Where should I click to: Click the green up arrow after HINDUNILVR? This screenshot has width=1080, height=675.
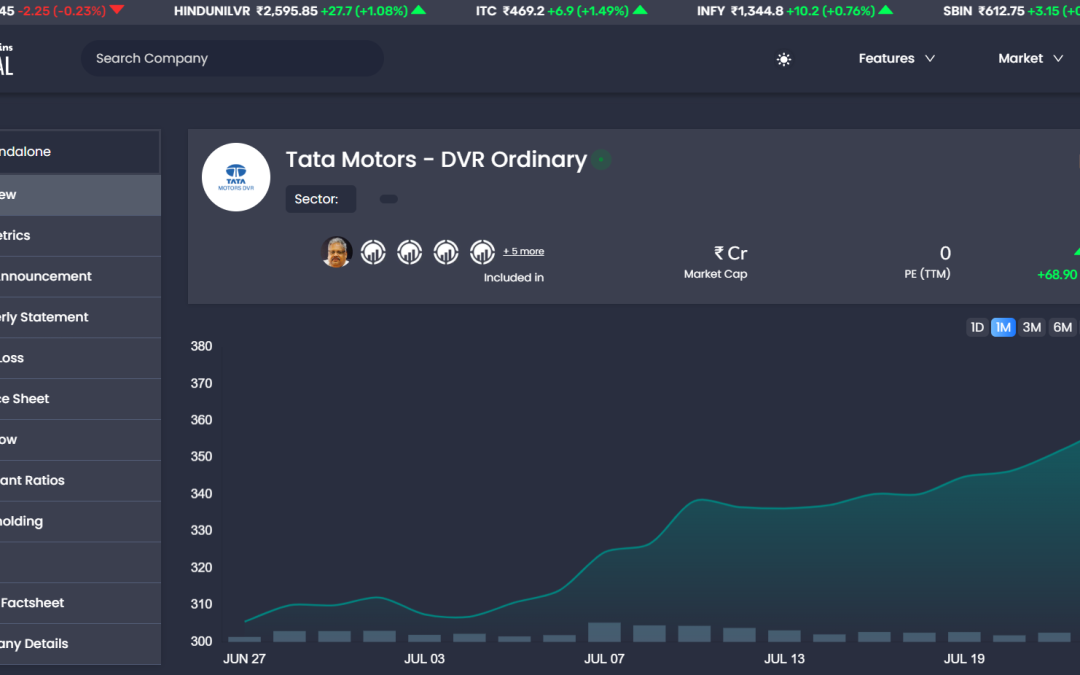click(418, 10)
